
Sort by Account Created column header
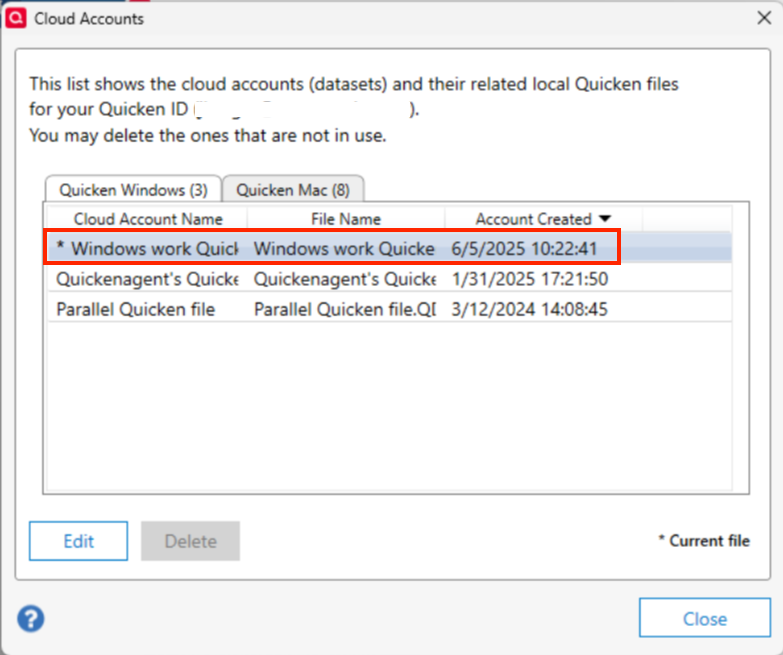(x=543, y=219)
